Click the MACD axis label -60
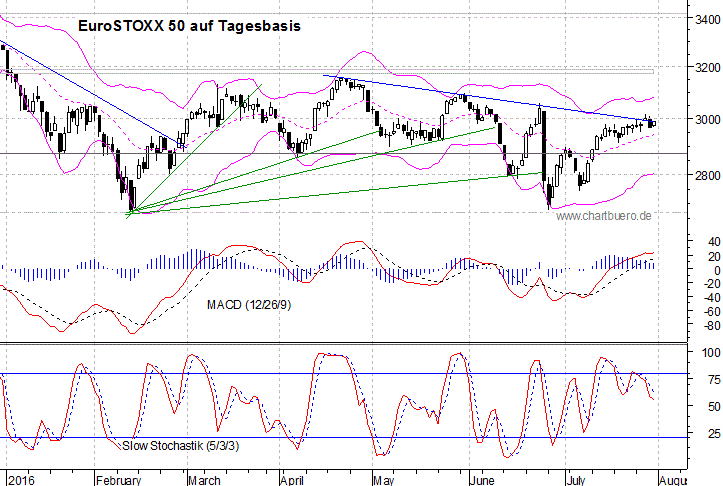This screenshot has height=486, width=723. pyautogui.click(x=712, y=312)
